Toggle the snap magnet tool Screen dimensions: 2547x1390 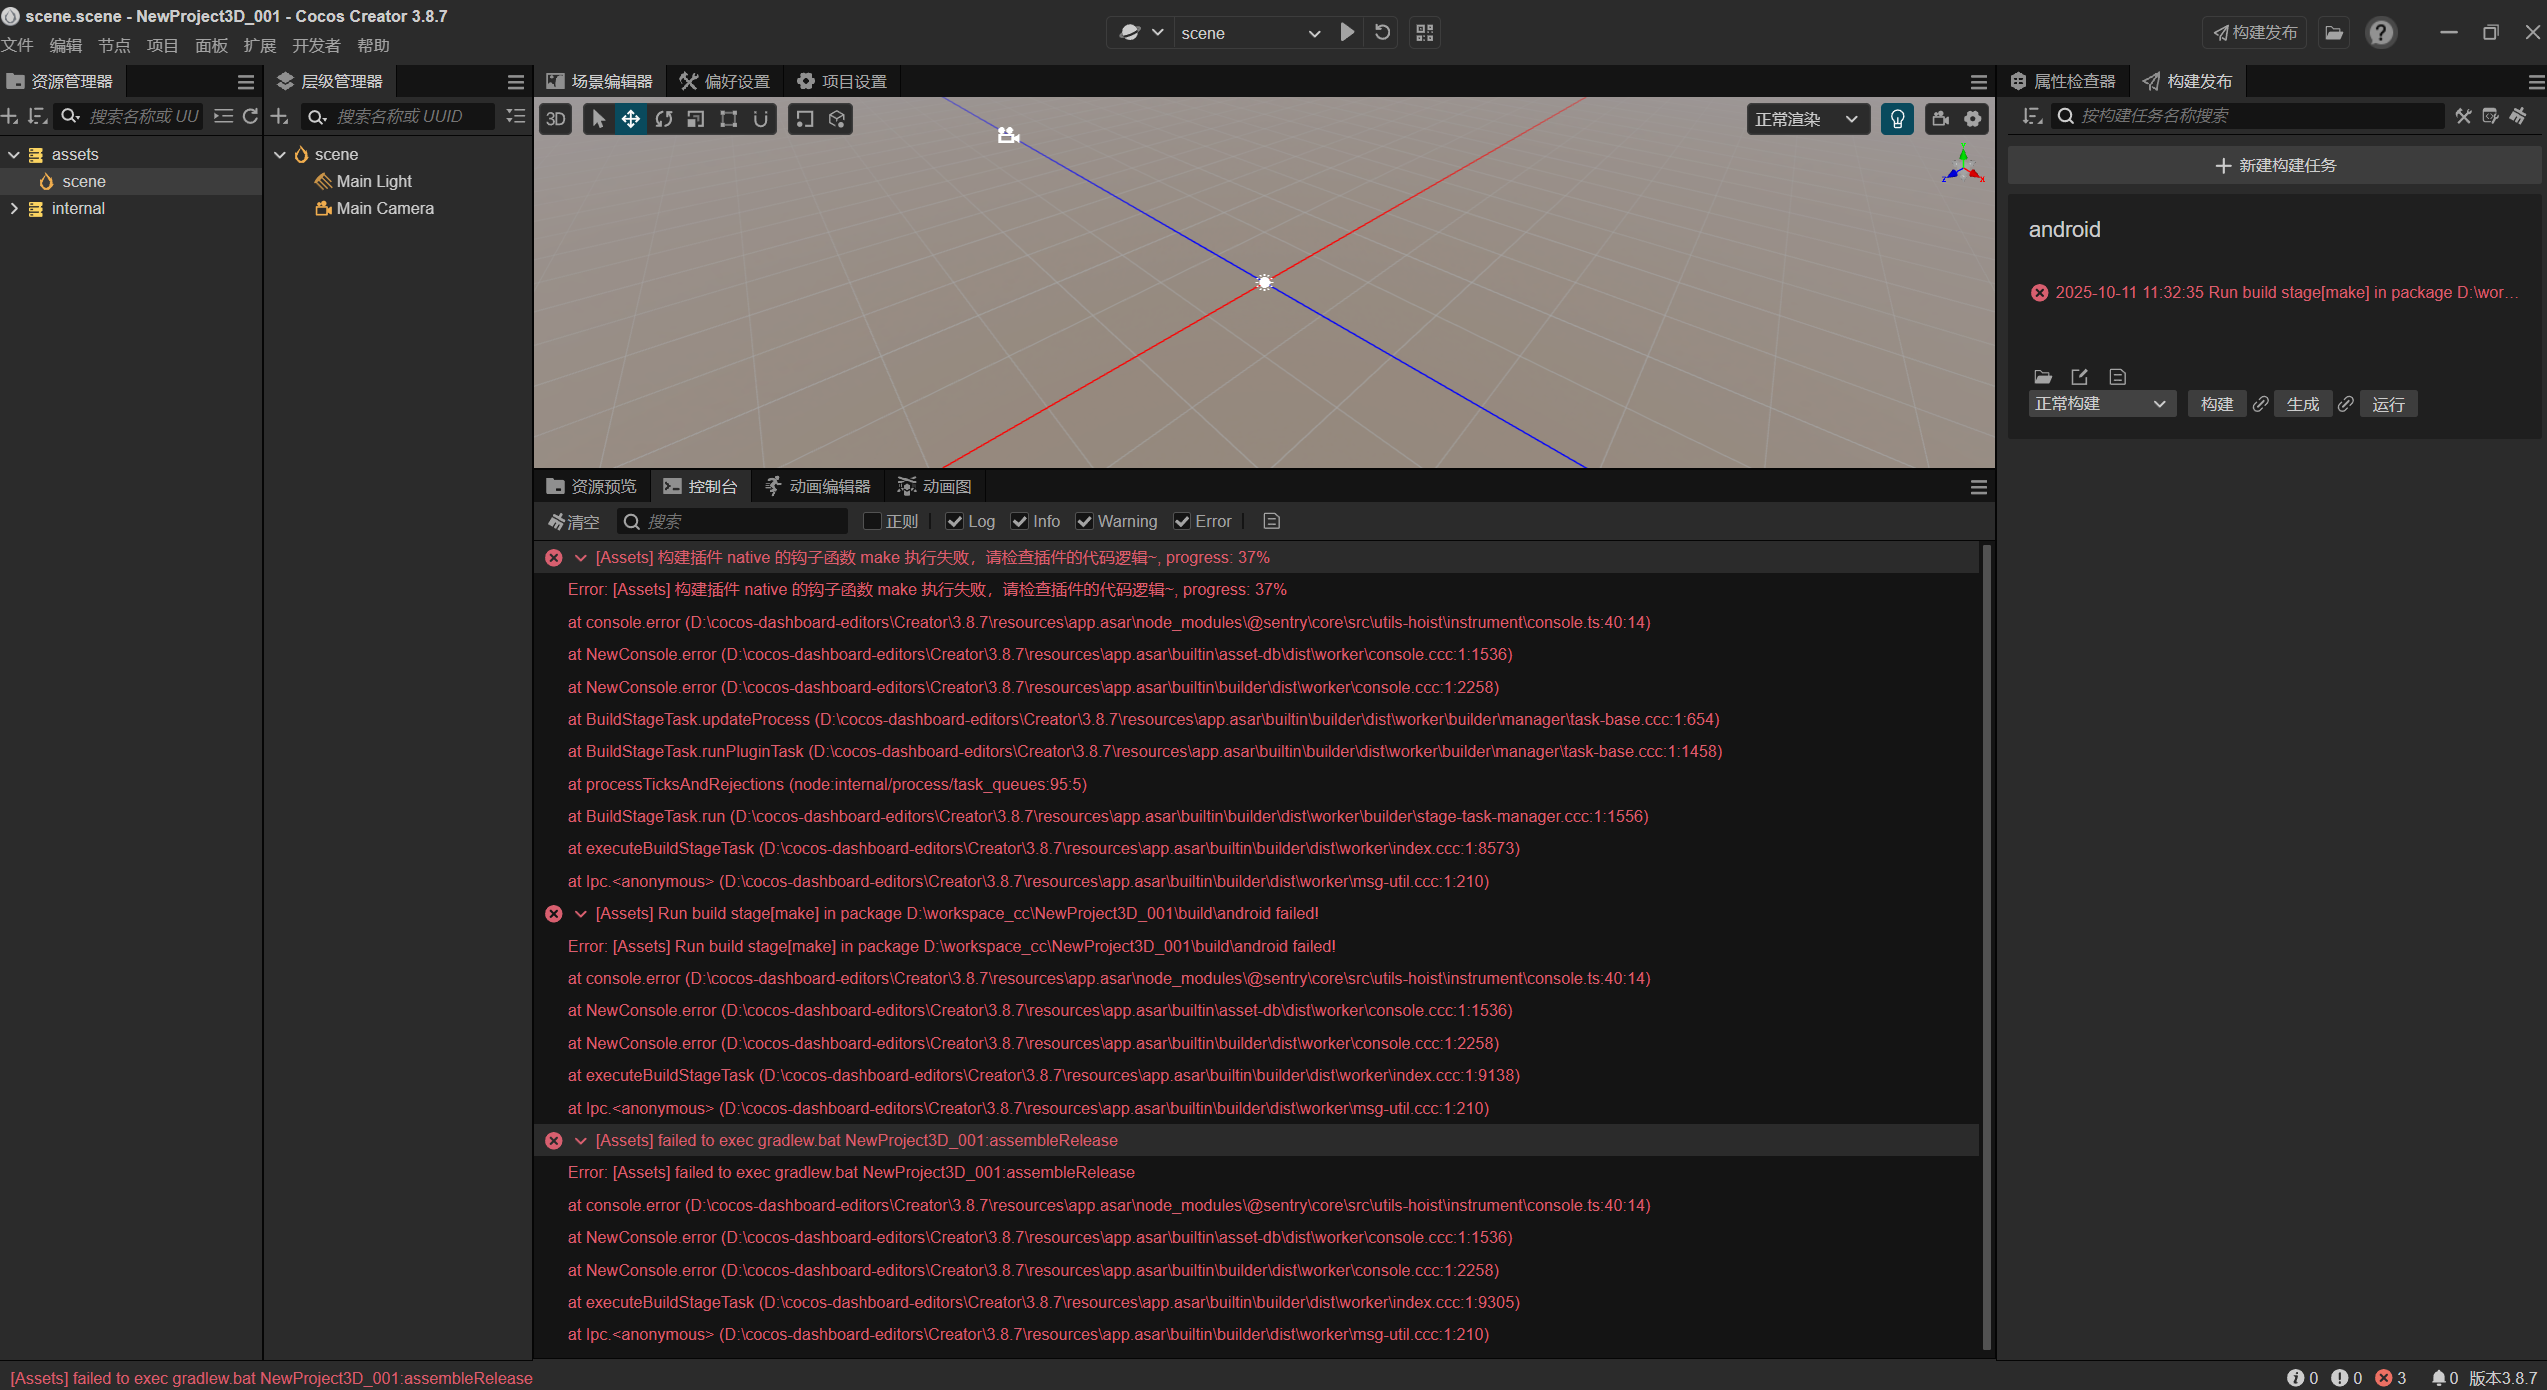pos(761,119)
